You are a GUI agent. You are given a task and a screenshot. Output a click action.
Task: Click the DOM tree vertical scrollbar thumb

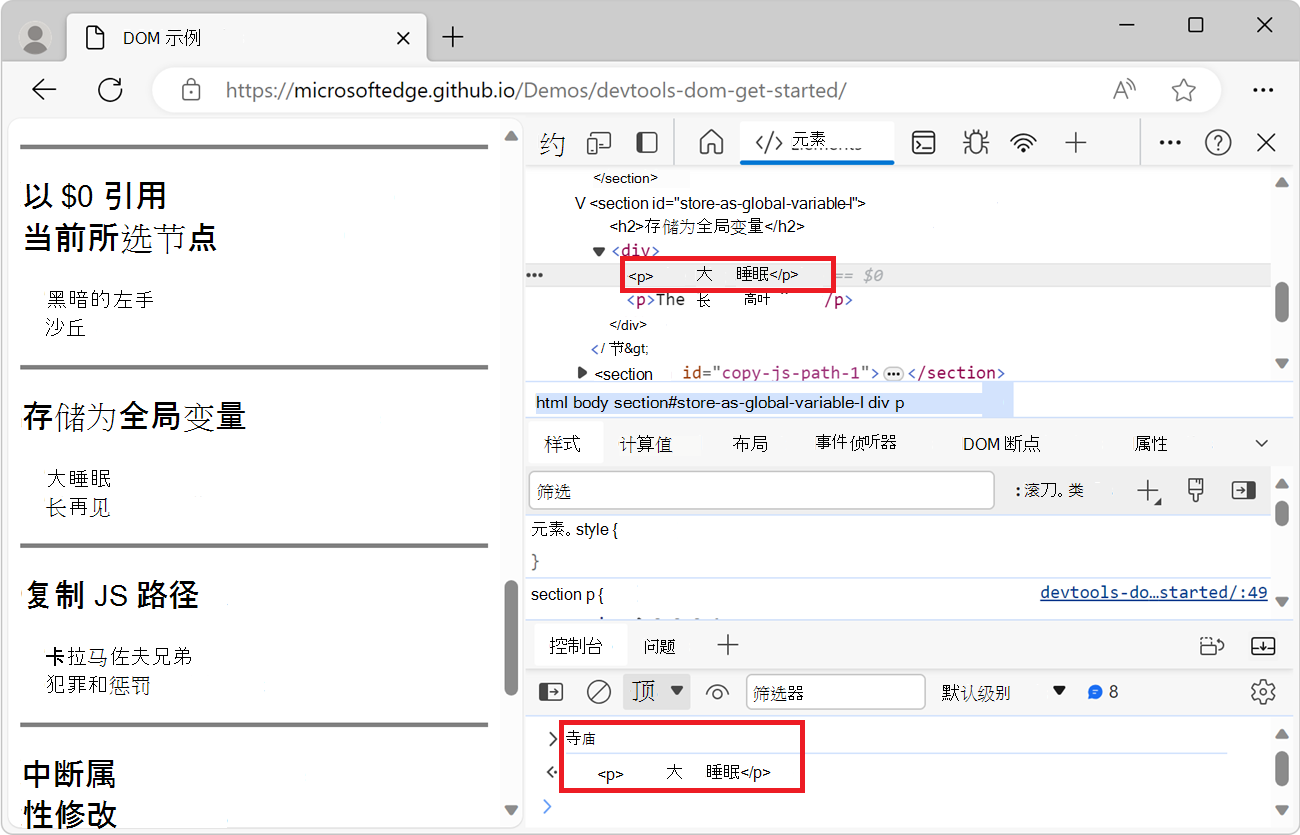[1282, 303]
